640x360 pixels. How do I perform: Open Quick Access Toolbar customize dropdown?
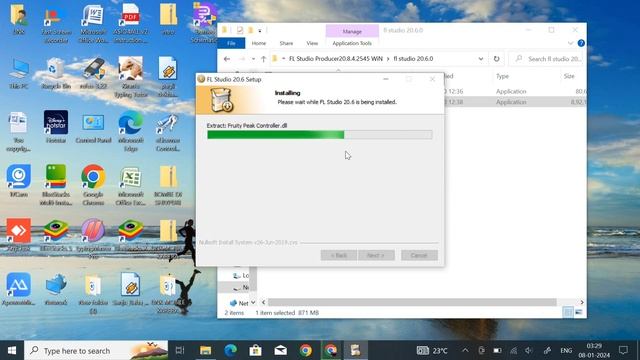click(x=260, y=30)
